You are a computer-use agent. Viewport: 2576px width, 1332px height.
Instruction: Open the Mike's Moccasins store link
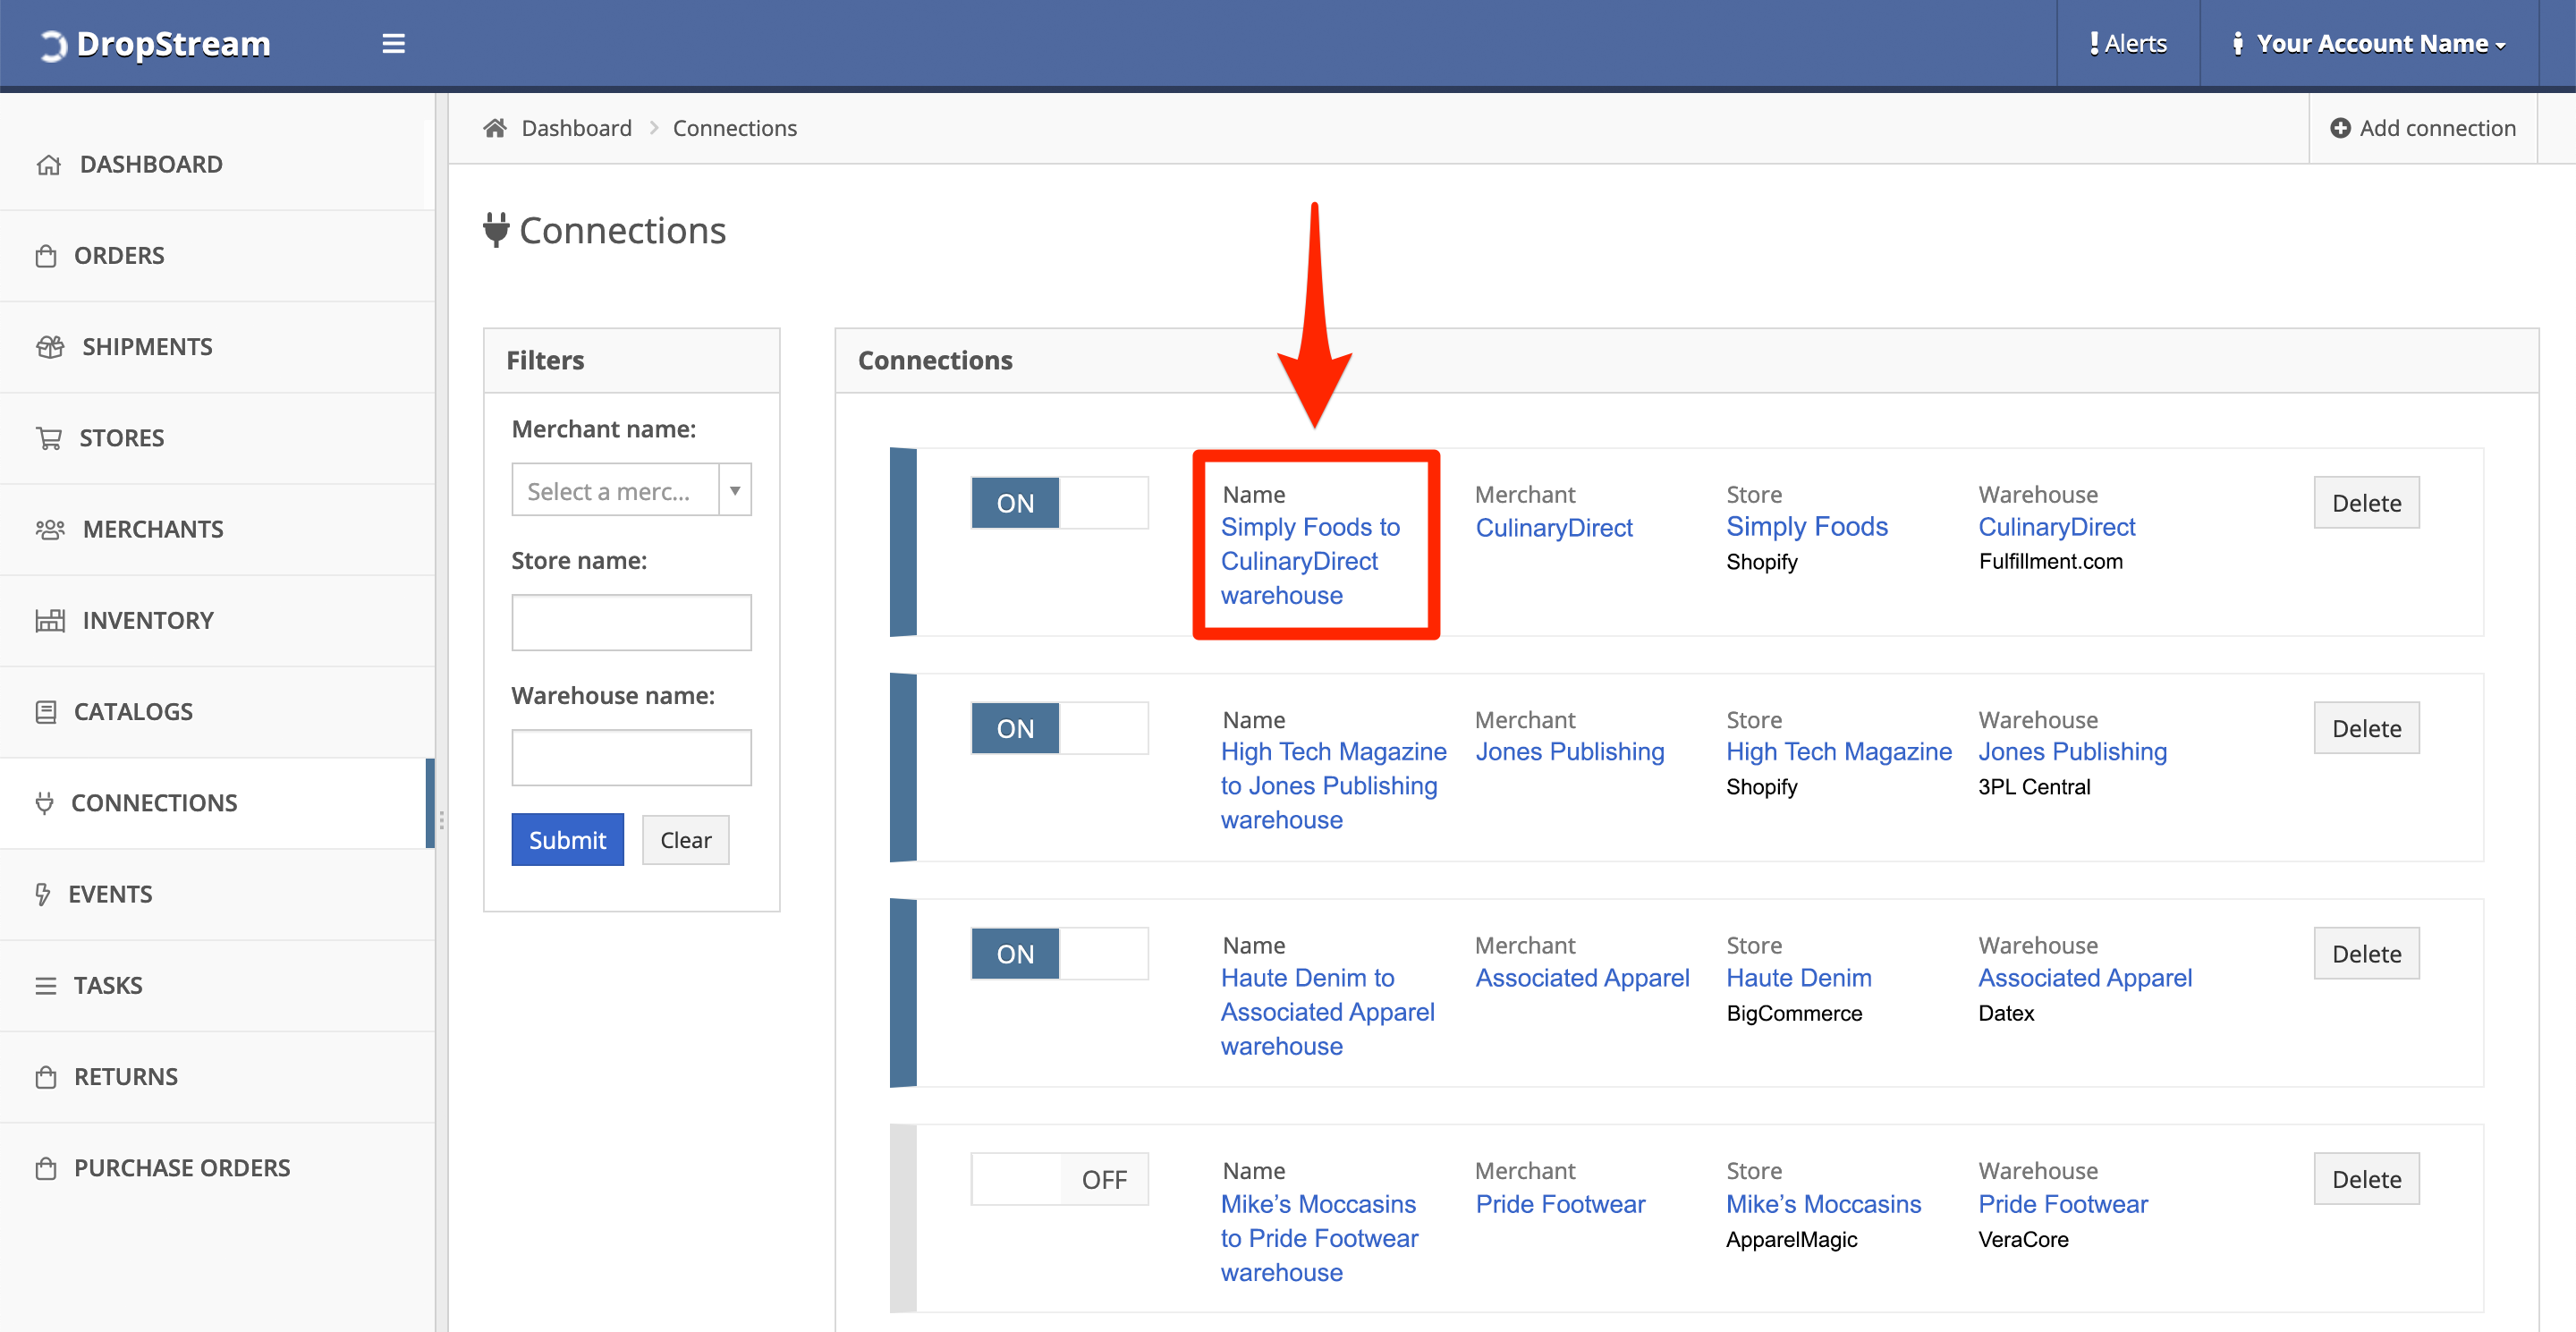point(1823,1204)
